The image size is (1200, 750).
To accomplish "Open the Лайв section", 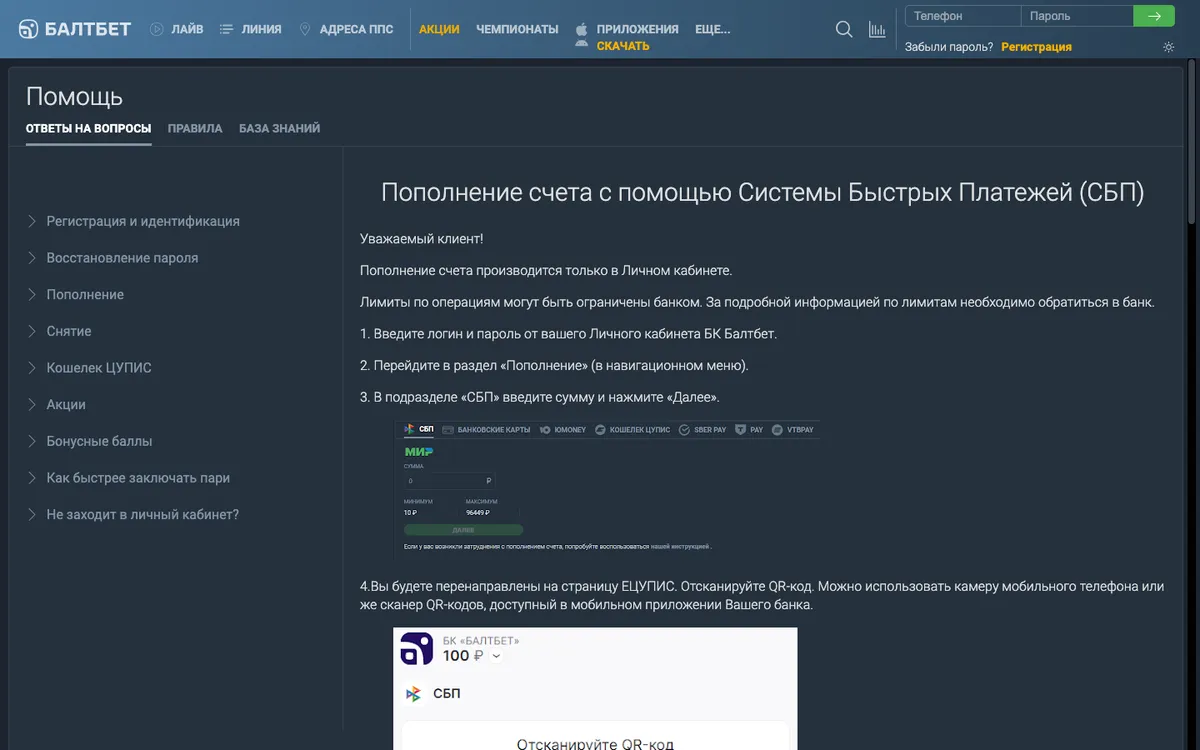I will coord(176,29).
